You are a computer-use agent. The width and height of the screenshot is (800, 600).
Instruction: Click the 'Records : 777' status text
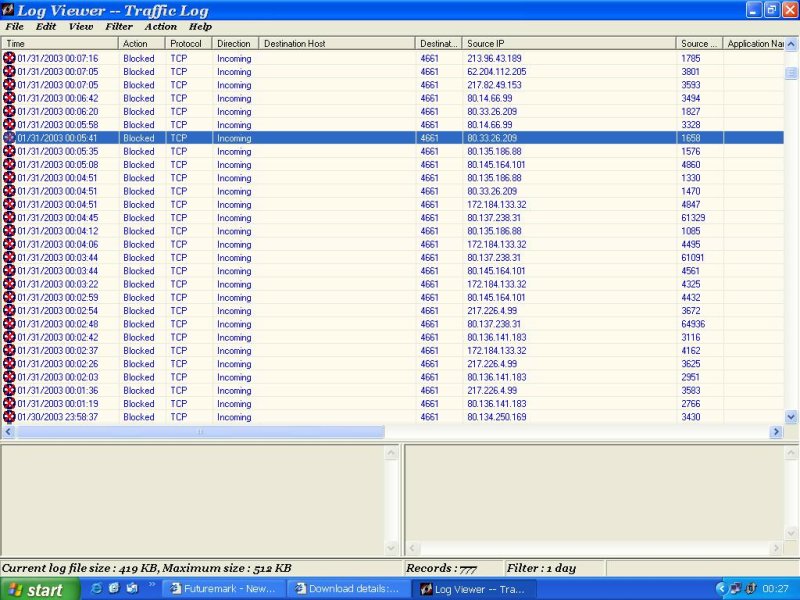click(441, 568)
